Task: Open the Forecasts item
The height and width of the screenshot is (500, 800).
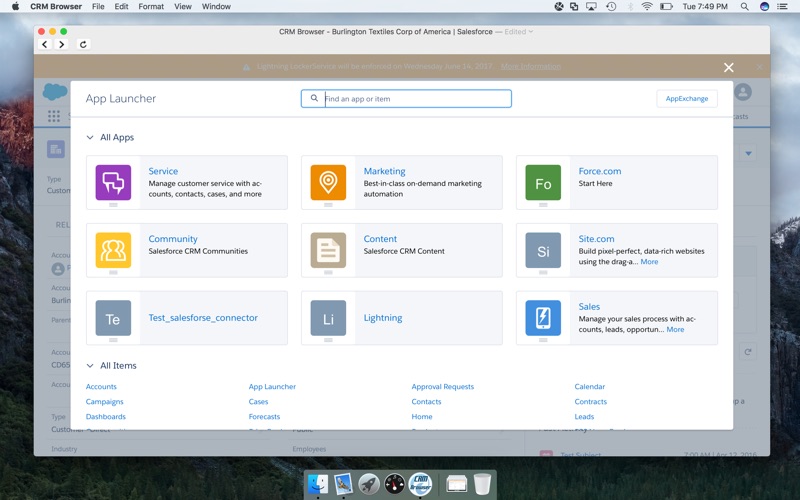Action: [264, 416]
